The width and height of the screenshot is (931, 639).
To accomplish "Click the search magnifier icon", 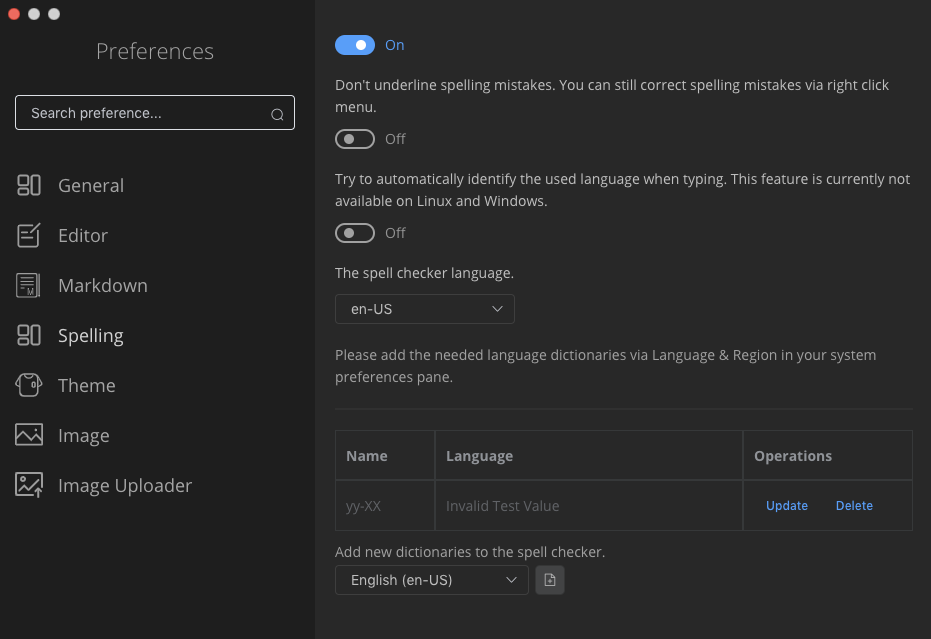I will [x=277, y=114].
